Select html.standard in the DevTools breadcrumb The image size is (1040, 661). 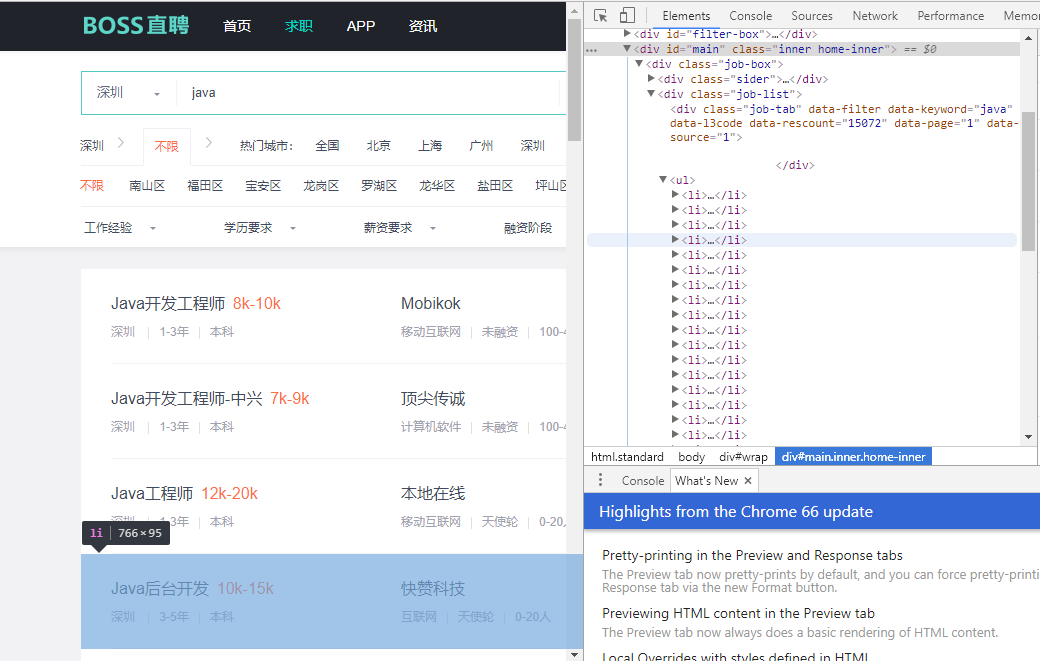627,457
